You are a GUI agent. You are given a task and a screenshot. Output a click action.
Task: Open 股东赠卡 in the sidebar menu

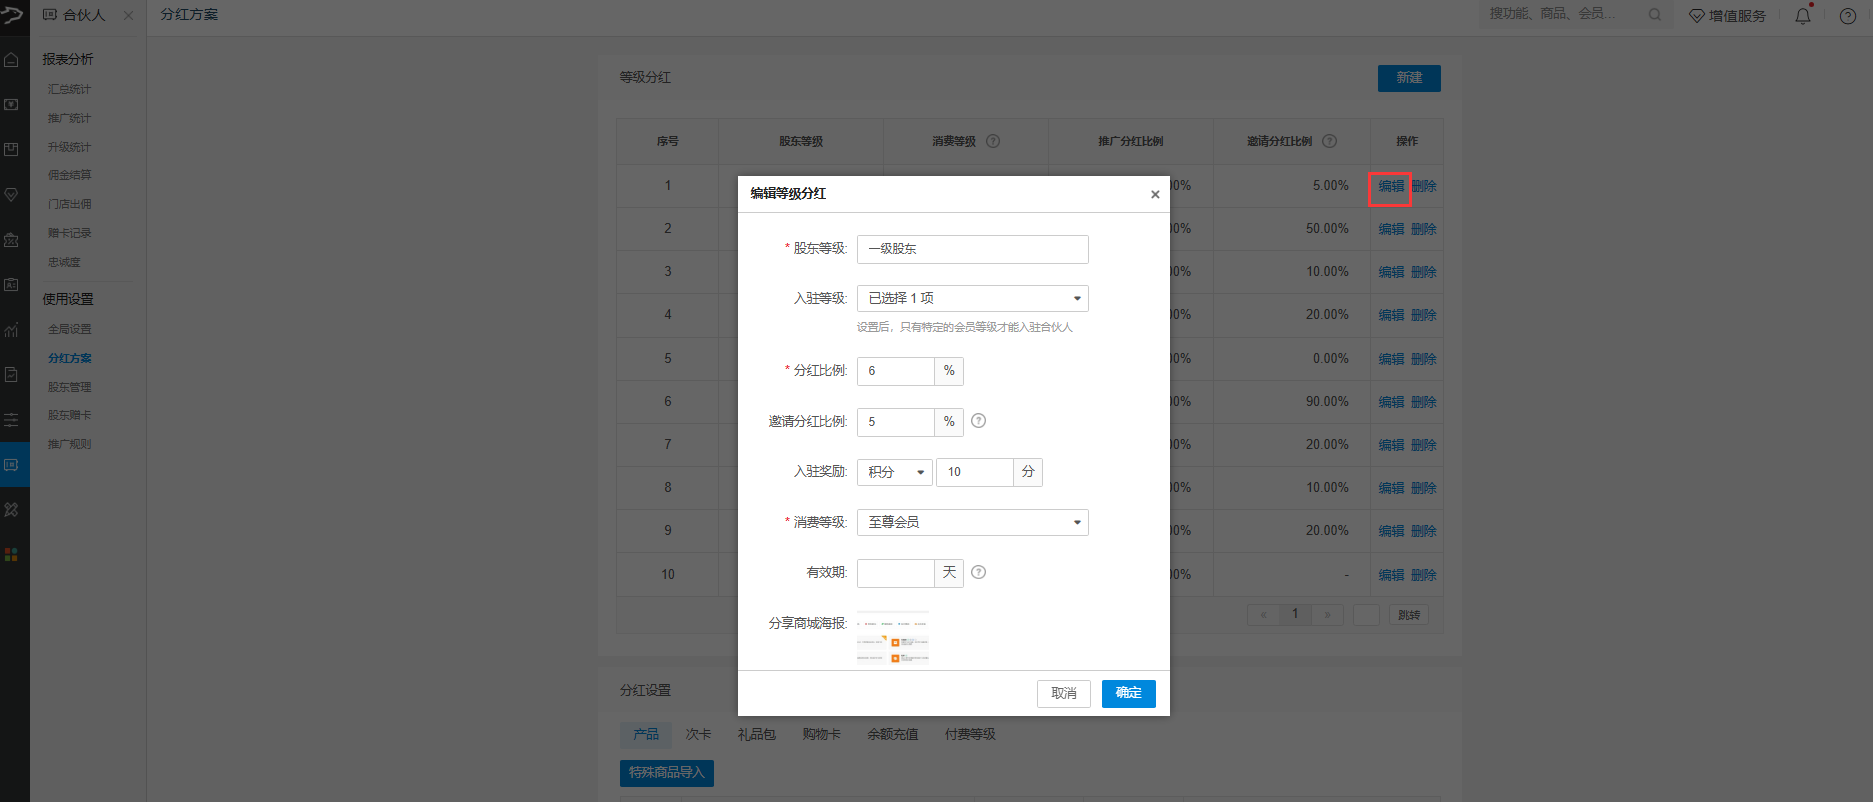(x=69, y=416)
